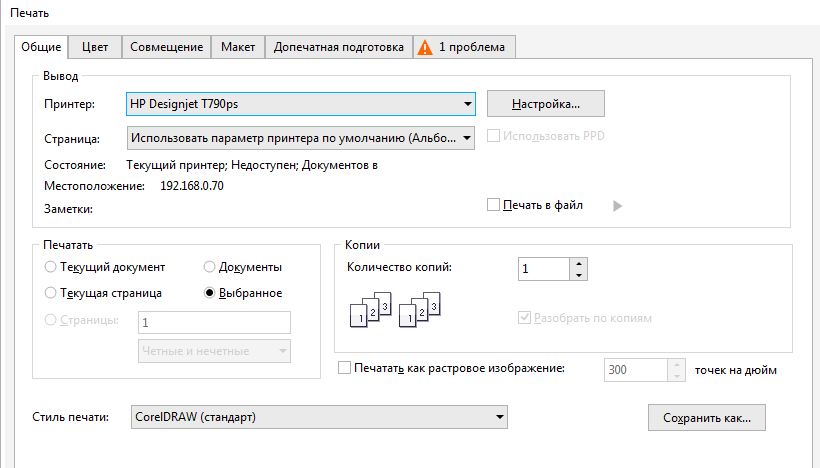Image resolution: width=820 pixels, height=468 pixels.
Task: Click the arrow next to Печать в файл
Action: click(618, 206)
